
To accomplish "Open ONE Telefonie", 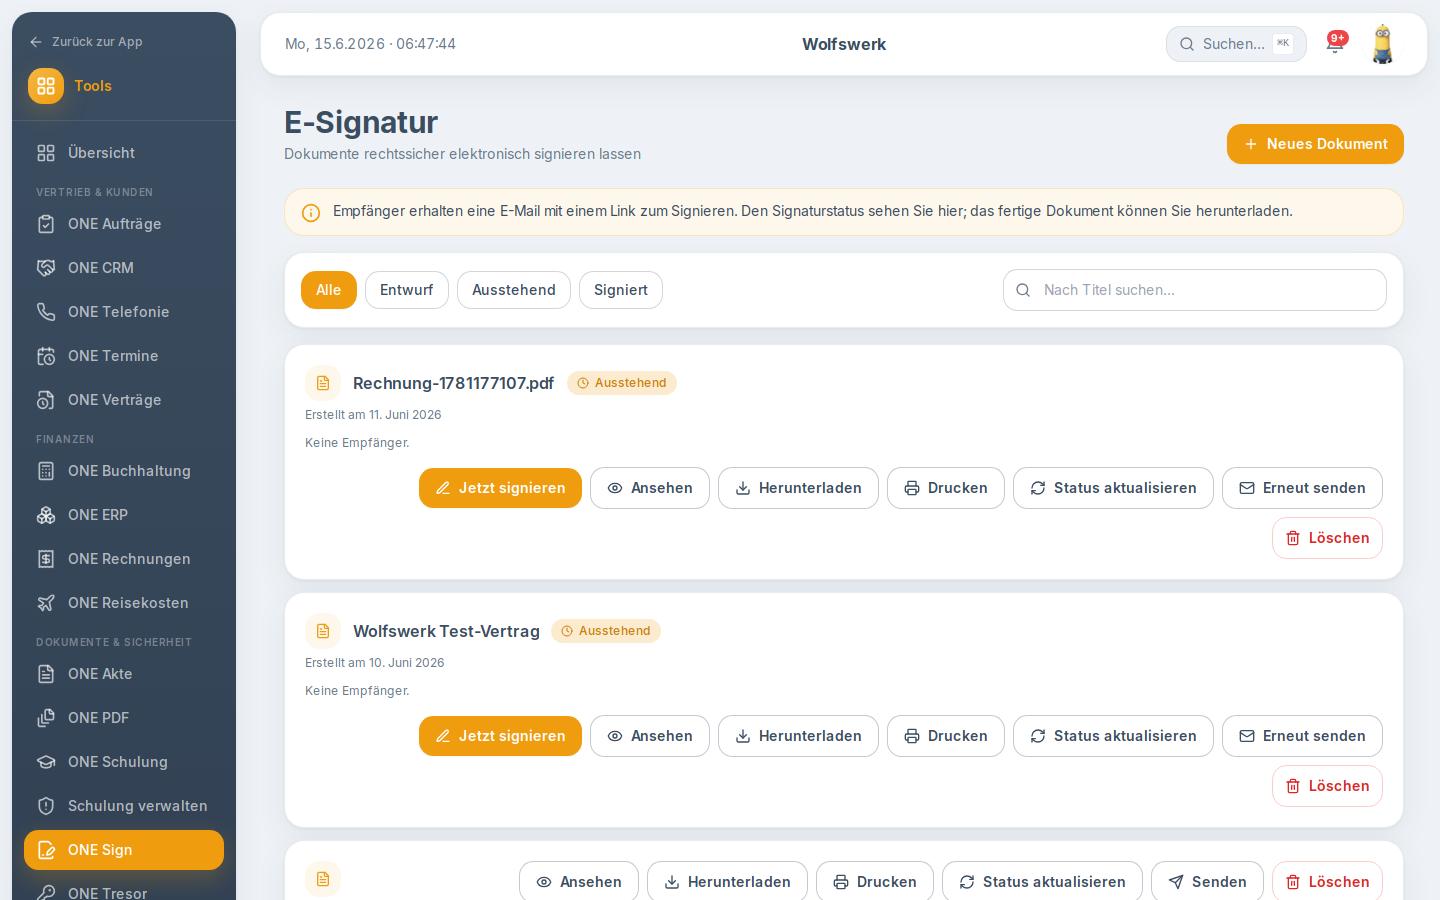I will (x=124, y=312).
